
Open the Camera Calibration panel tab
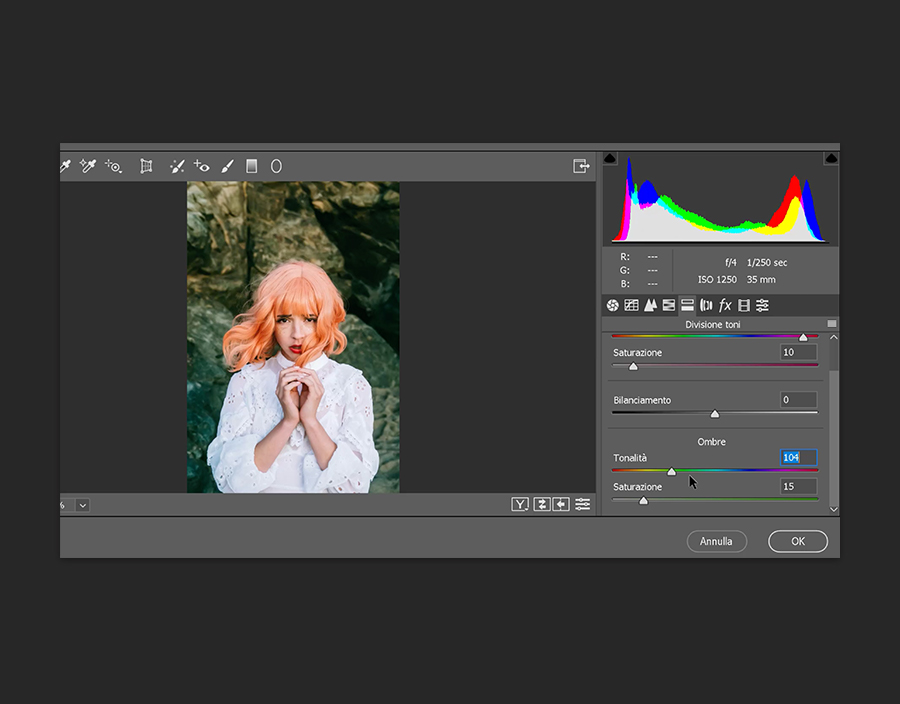(744, 305)
